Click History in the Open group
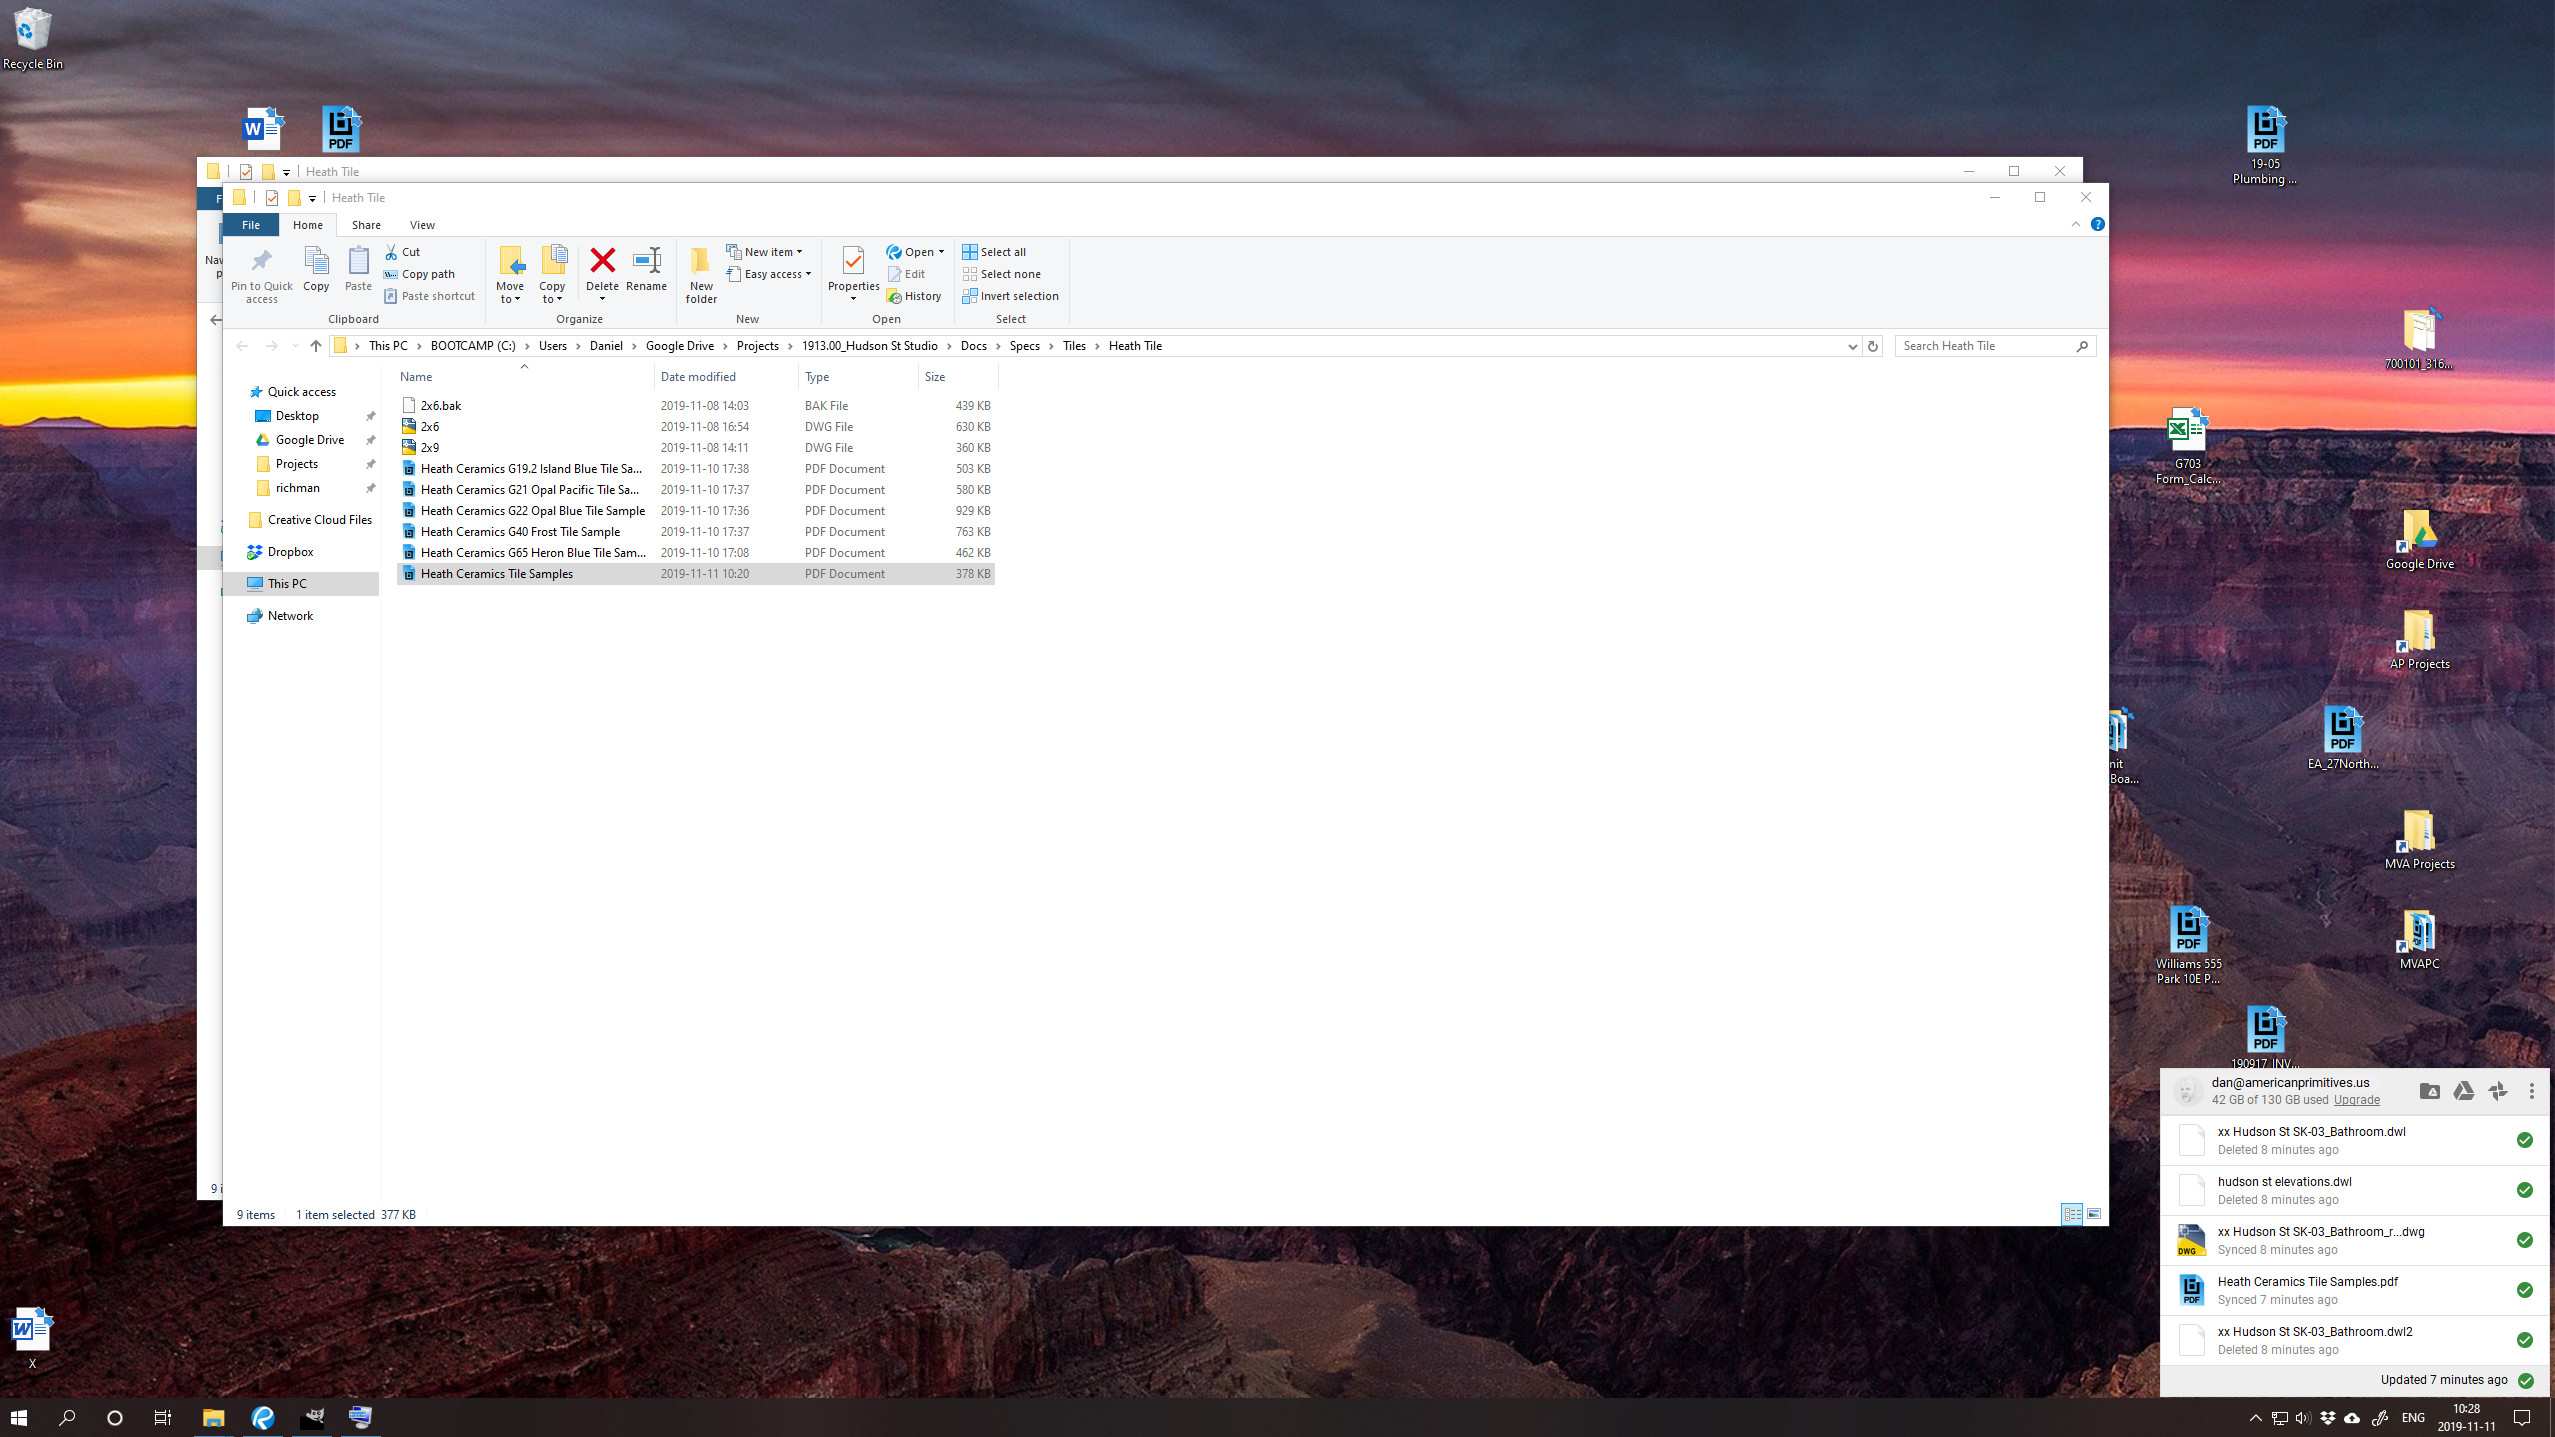The width and height of the screenshot is (2555, 1437). tap(914, 296)
